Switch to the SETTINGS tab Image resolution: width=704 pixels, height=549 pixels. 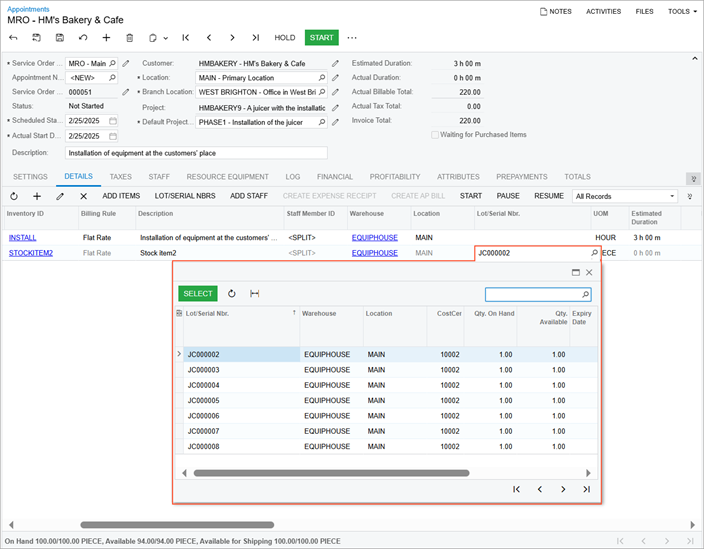[30, 177]
